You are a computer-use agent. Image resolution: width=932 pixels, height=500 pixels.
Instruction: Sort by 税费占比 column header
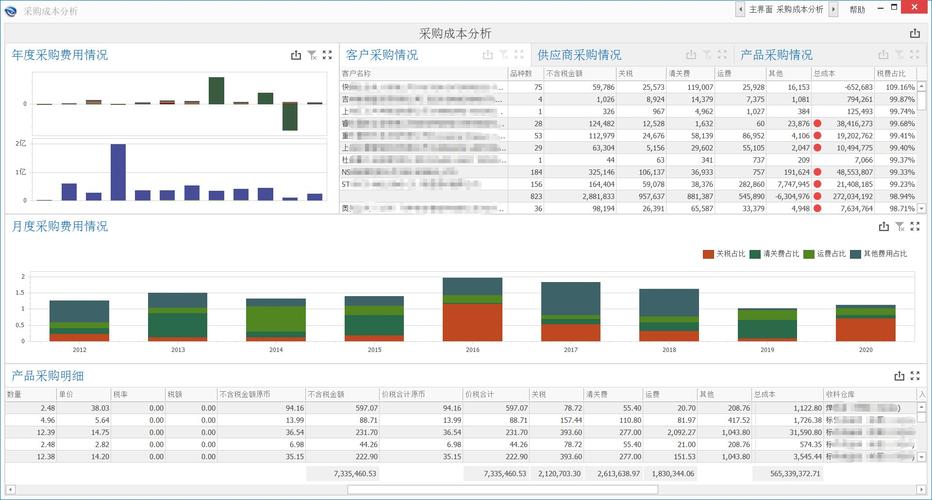tap(895, 74)
